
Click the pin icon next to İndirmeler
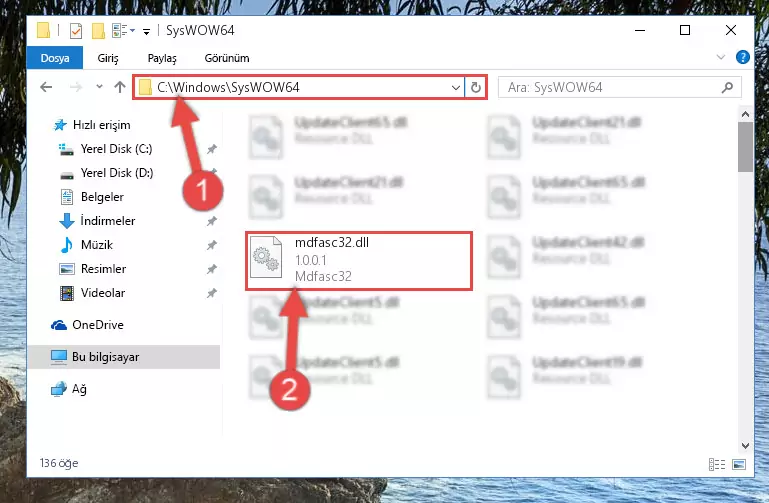(211, 221)
